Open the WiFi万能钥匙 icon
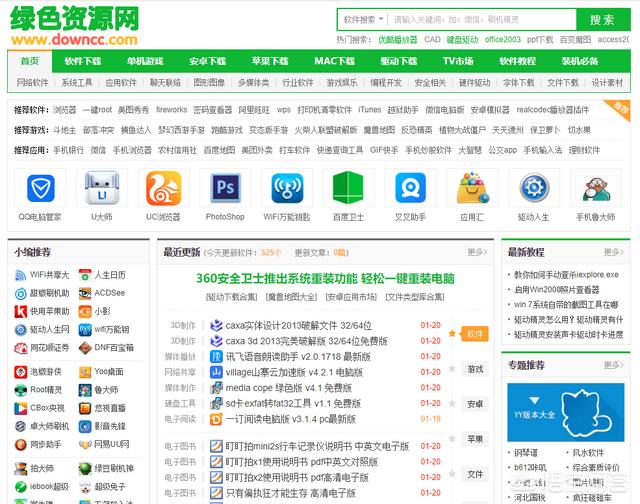 [x=287, y=188]
